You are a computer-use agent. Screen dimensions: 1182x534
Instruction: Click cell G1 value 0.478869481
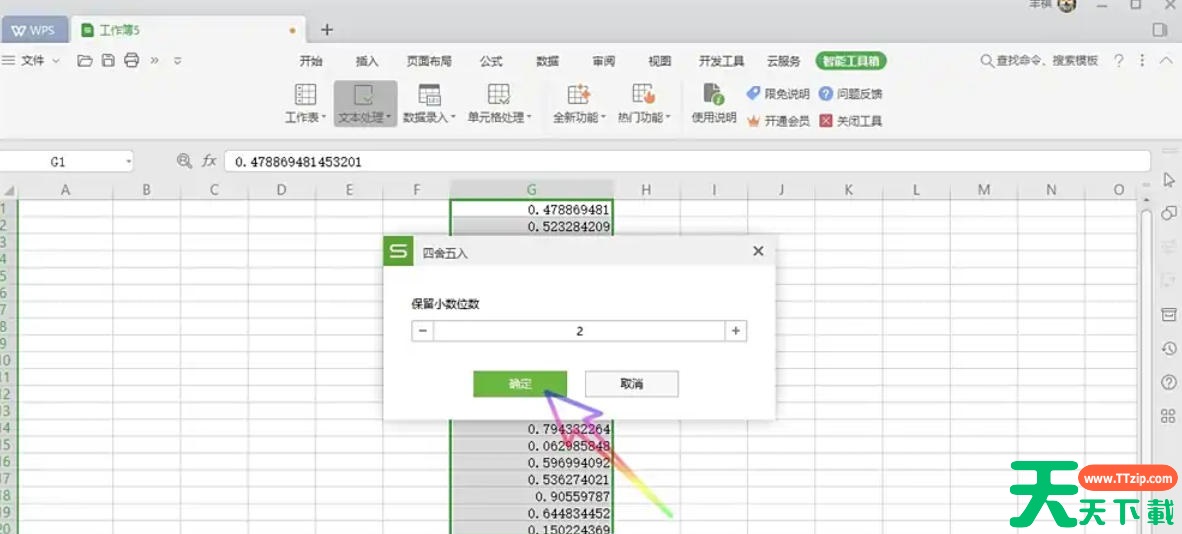531,209
